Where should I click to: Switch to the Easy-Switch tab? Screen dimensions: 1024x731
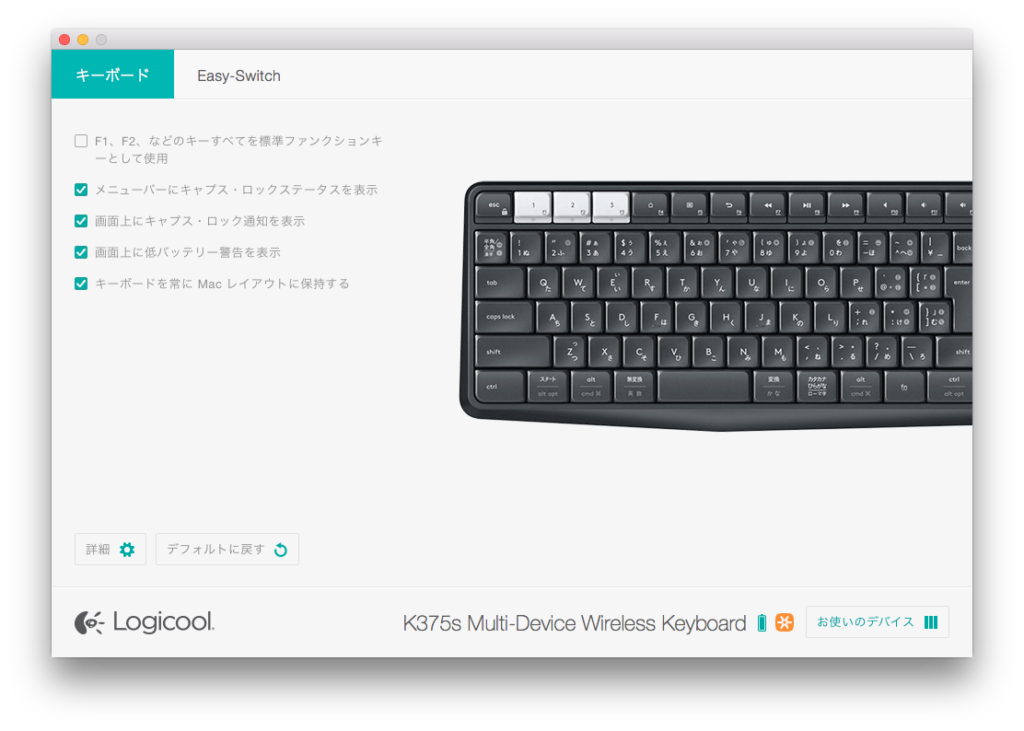click(238, 76)
